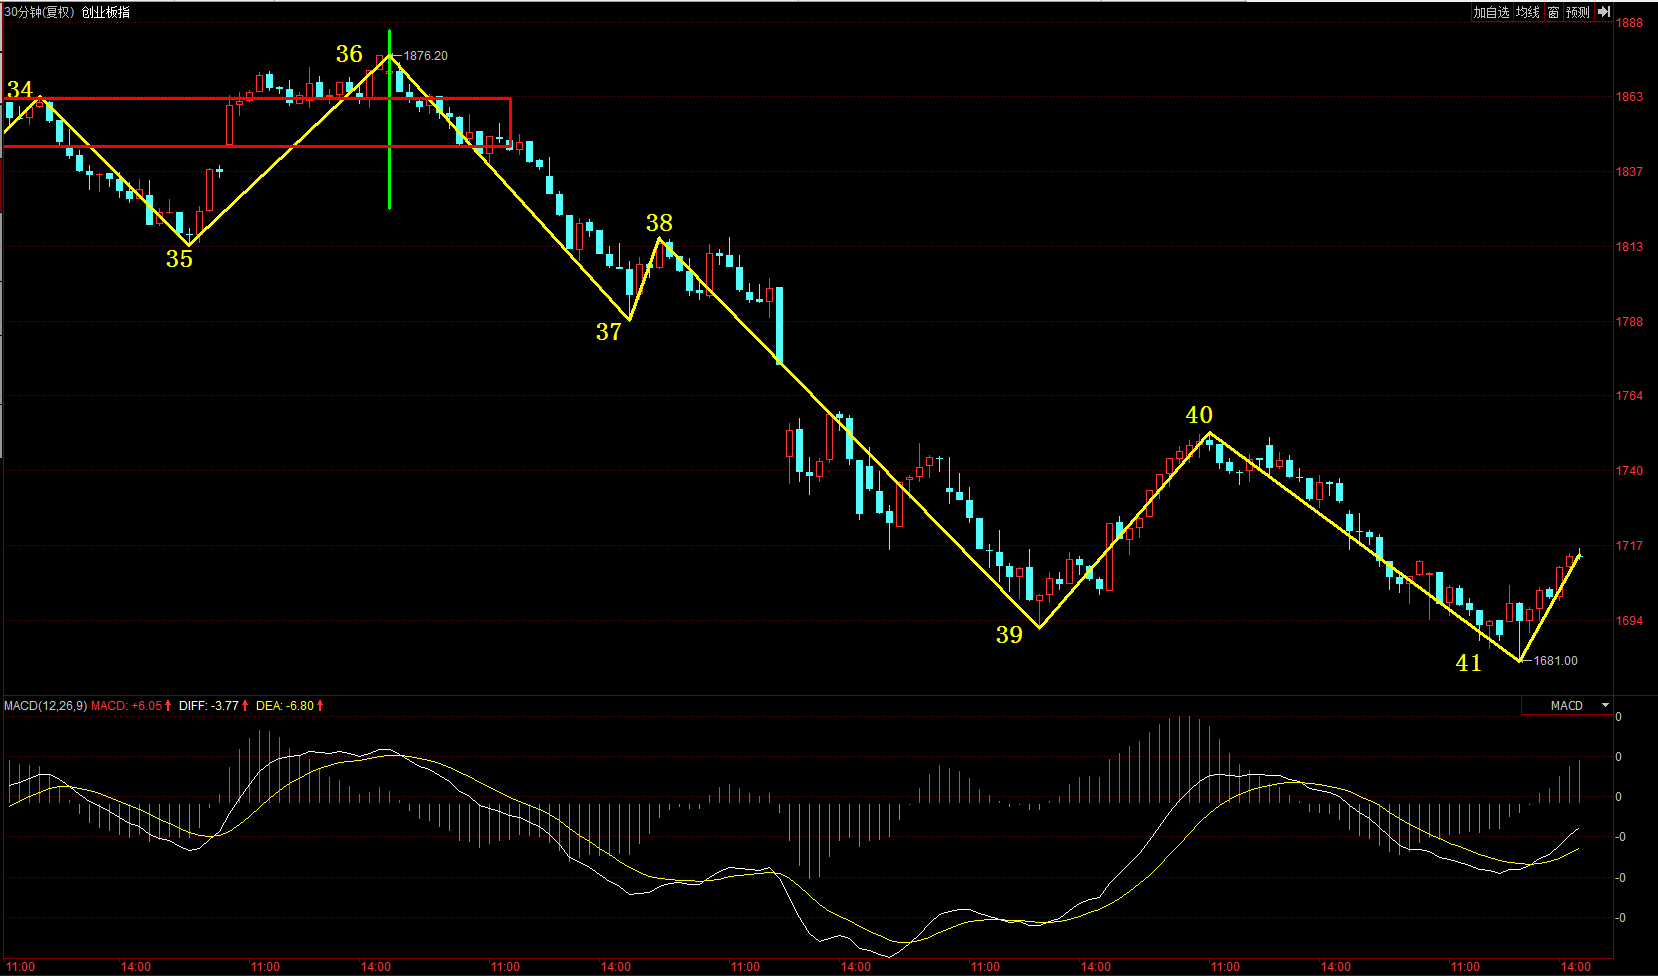Click the collapse-panel arrow icon at top right

[1603, 12]
